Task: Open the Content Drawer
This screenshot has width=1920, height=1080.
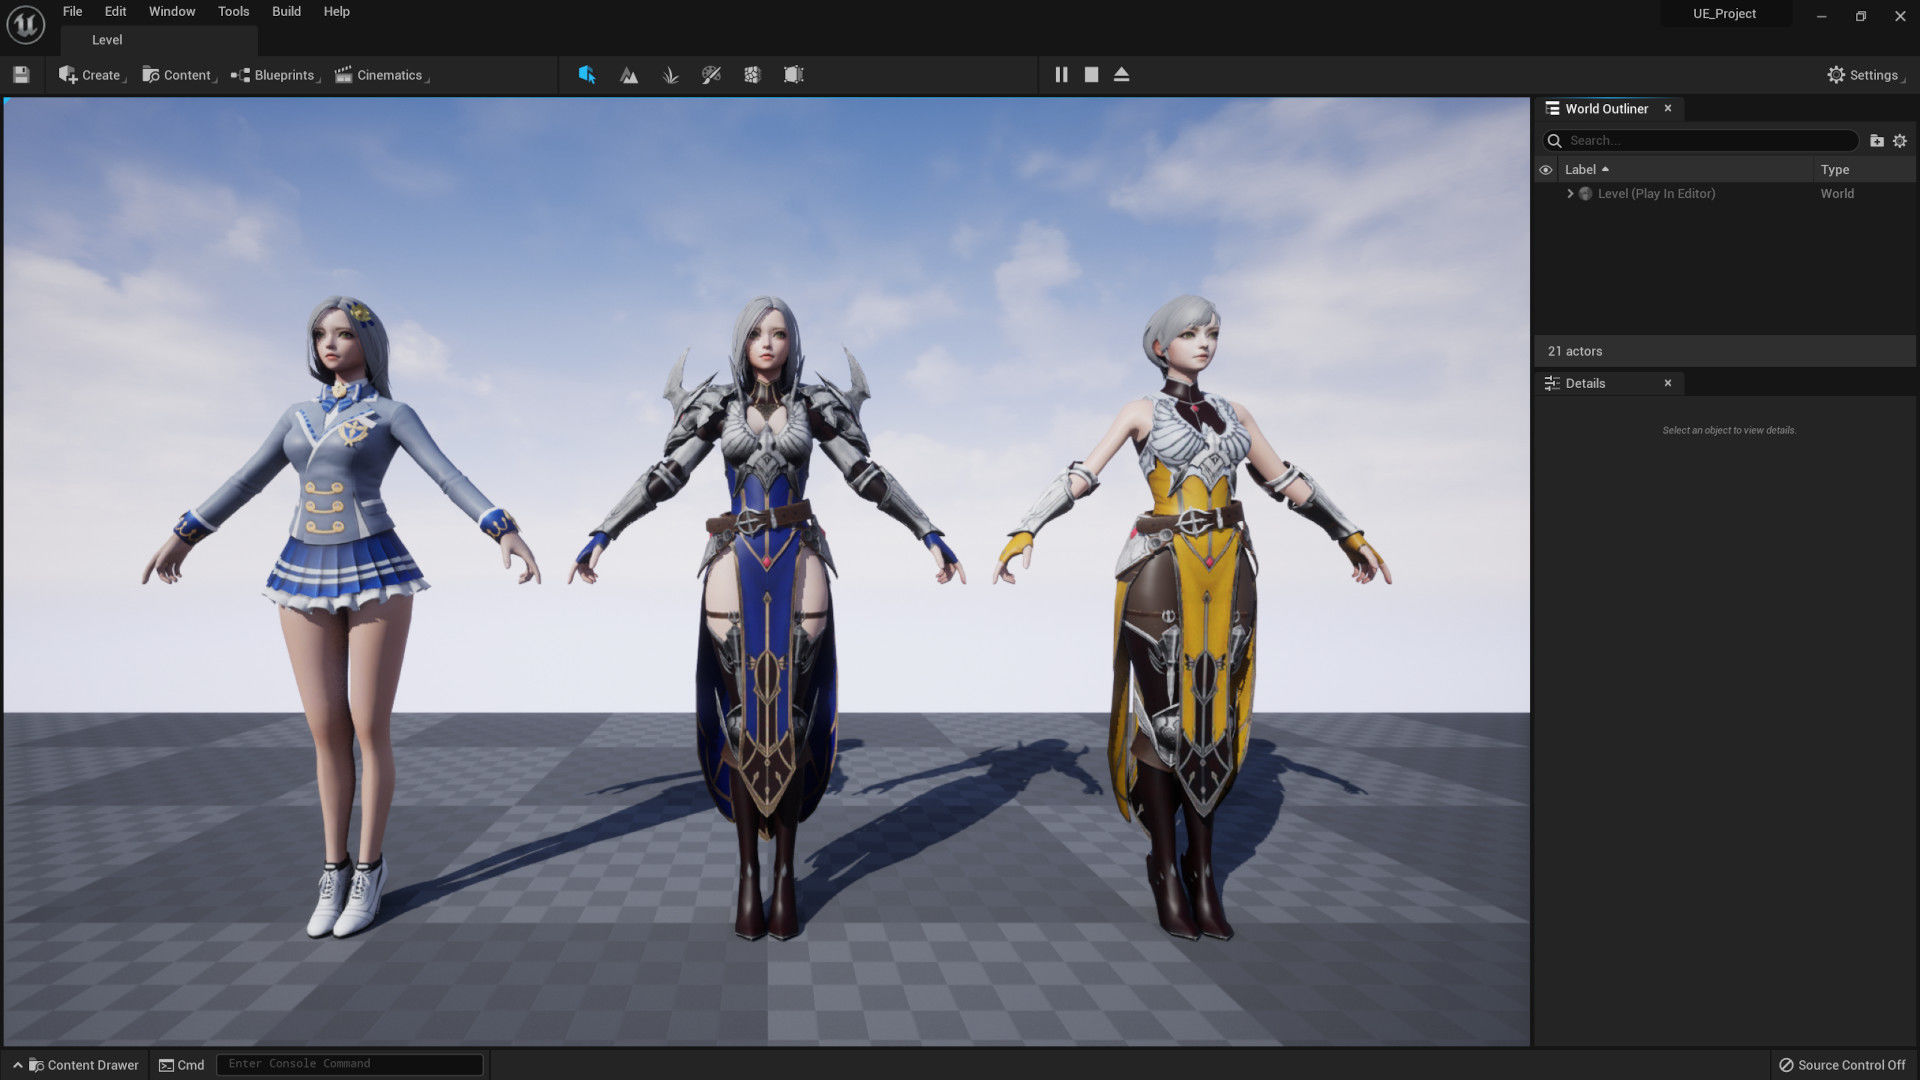Action: [x=84, y=1065]
